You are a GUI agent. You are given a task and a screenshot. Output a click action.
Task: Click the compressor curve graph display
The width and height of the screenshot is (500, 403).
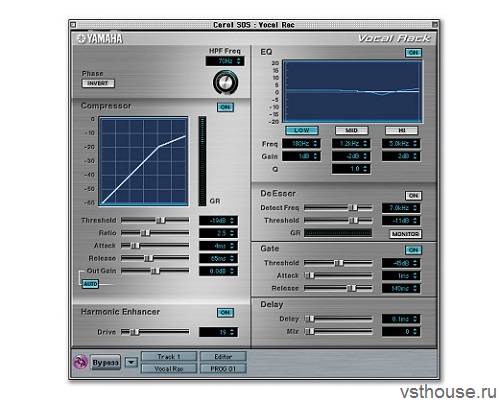tap(144, 161)
